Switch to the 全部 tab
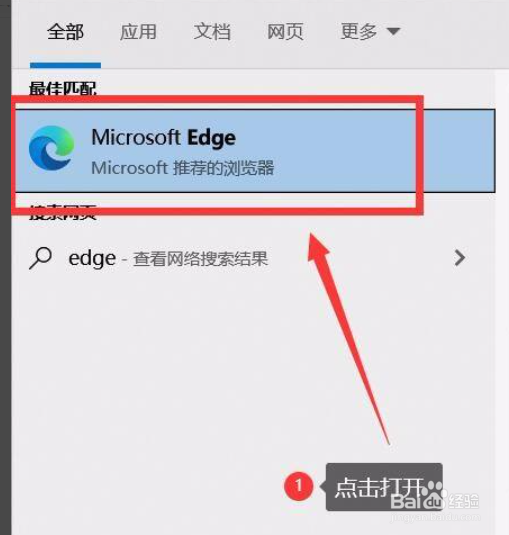The image size is (509, 535). point(65,32)
